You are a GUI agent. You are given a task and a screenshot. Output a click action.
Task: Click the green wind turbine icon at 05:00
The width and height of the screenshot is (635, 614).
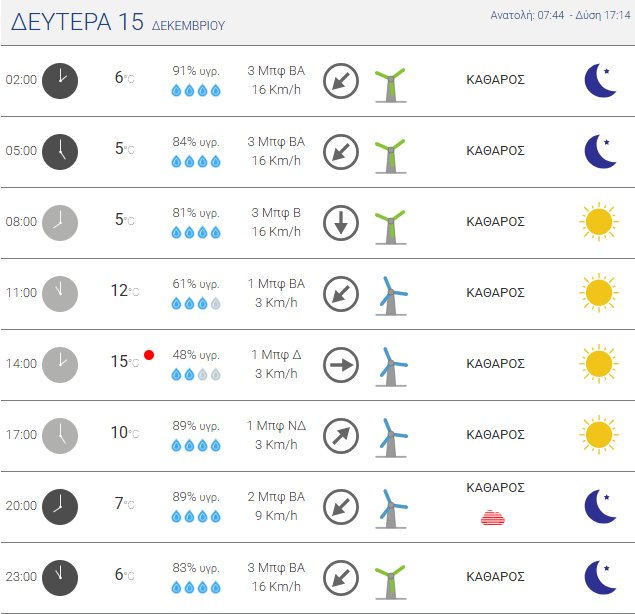(x=389, y=151)
